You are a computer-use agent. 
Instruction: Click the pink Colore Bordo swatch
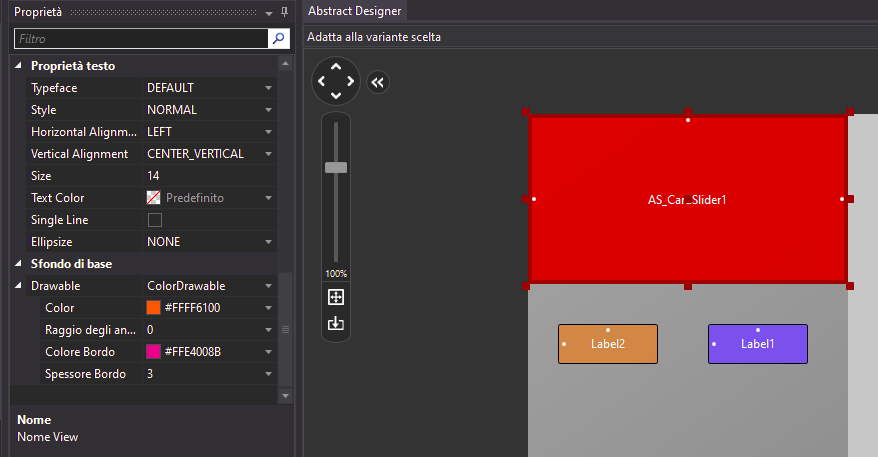click(153, 352)
